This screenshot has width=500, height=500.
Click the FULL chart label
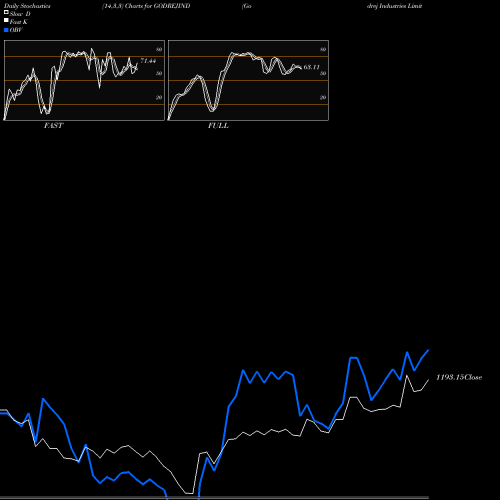218,126
